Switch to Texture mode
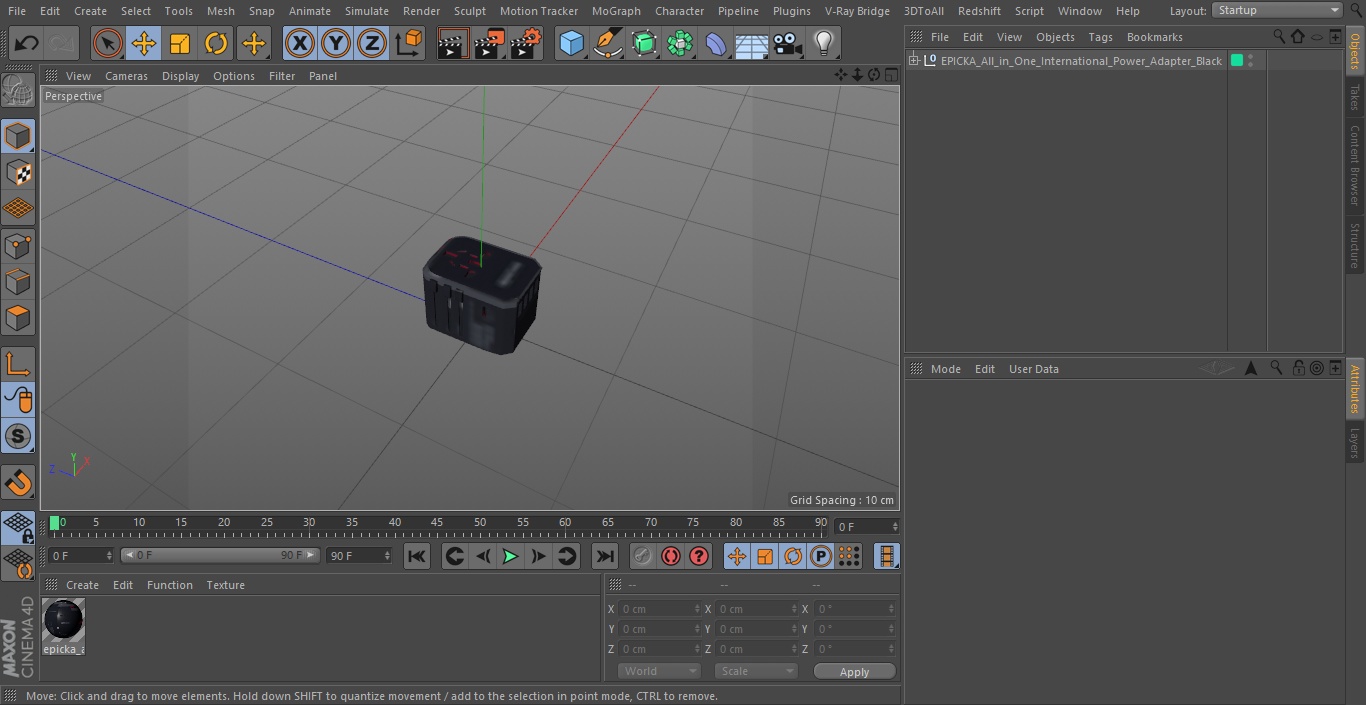This screenshot has height=705, width=1366. 18,172
